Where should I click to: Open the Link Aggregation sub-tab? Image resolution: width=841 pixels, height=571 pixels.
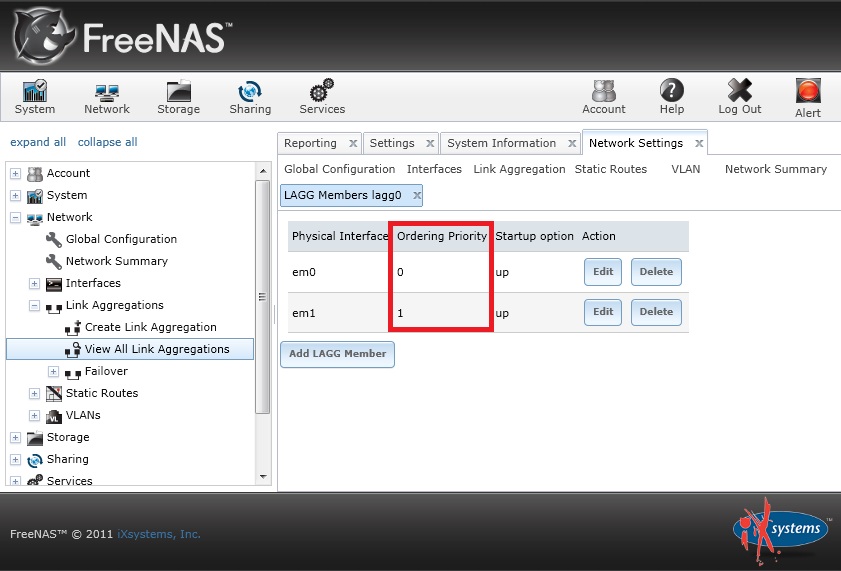click(519, 169)
